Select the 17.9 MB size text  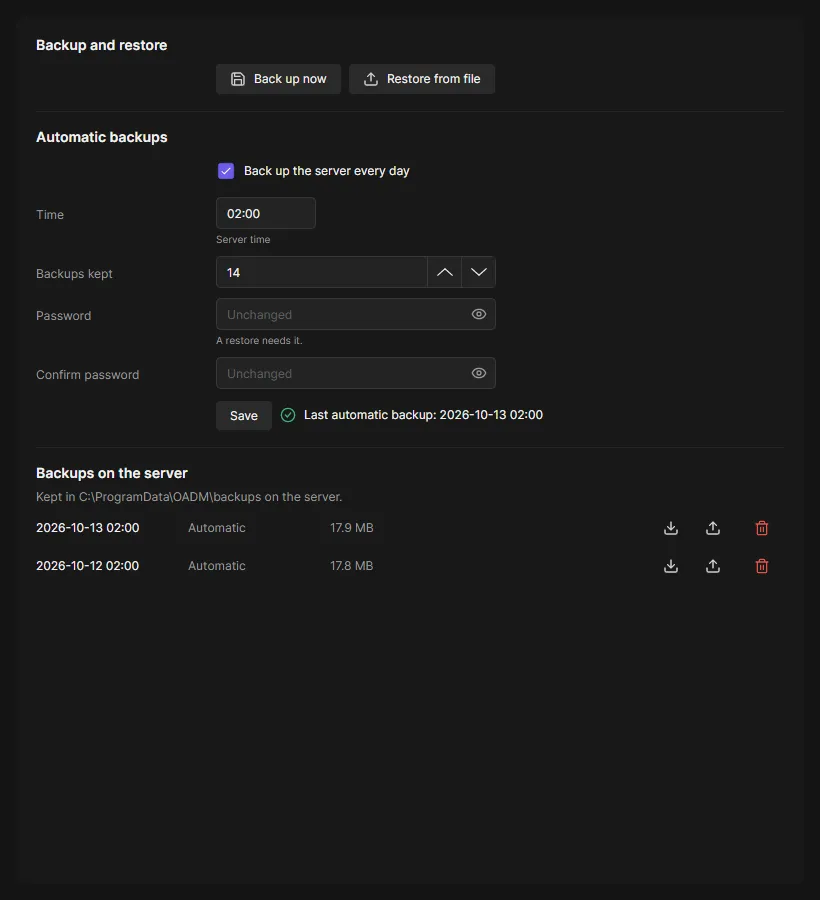point(352,528)
